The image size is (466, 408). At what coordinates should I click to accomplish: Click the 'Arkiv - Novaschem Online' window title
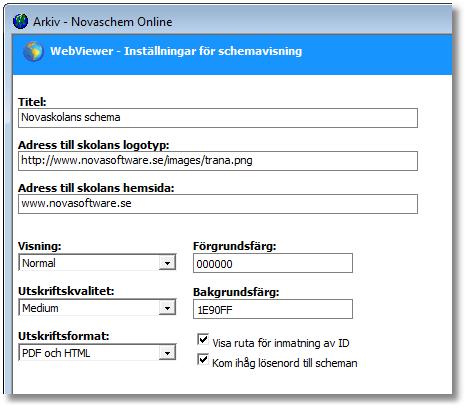point(103,22)
